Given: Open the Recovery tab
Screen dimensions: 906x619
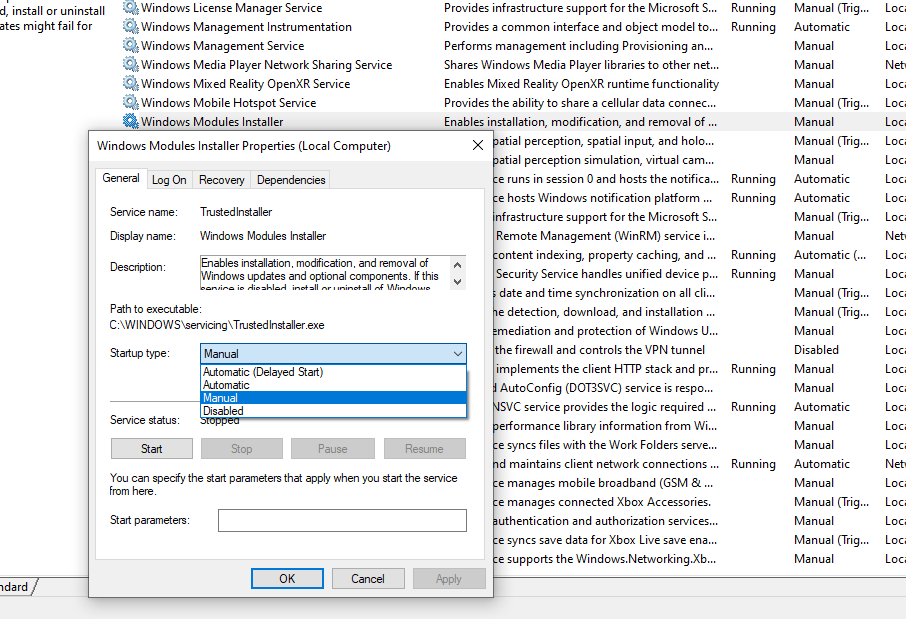Looking at the screenshot, I should coord(221,180).
